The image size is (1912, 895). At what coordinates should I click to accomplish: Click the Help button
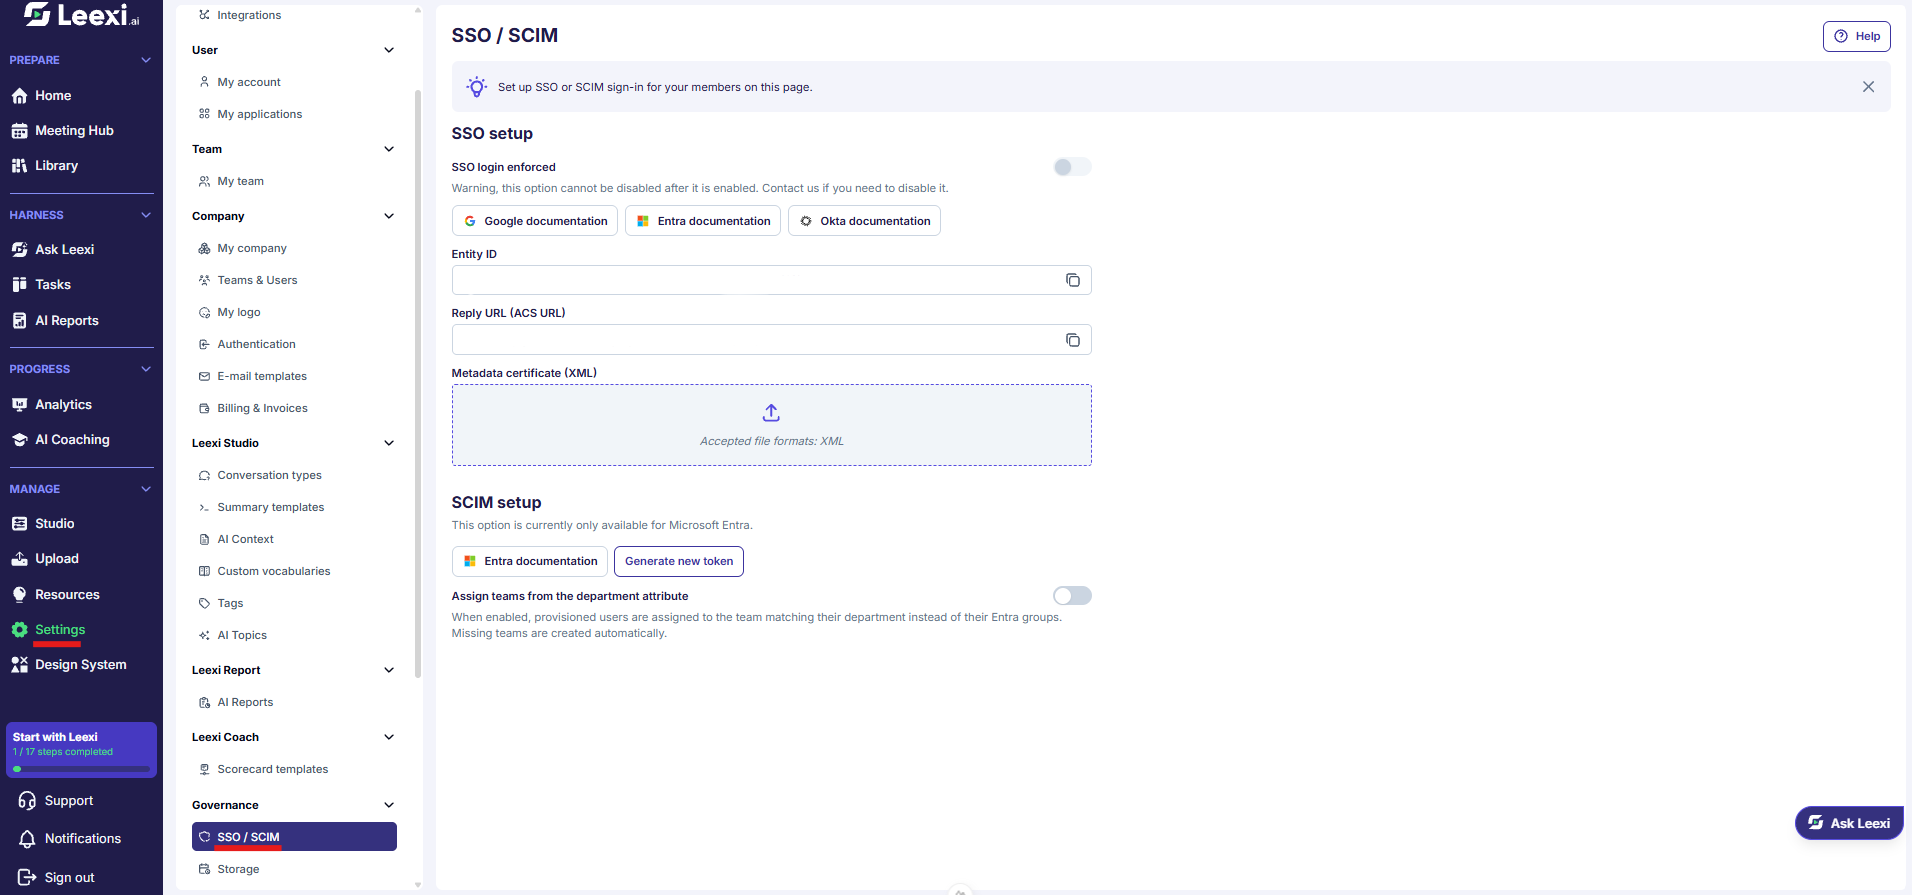pos(1857,36)
